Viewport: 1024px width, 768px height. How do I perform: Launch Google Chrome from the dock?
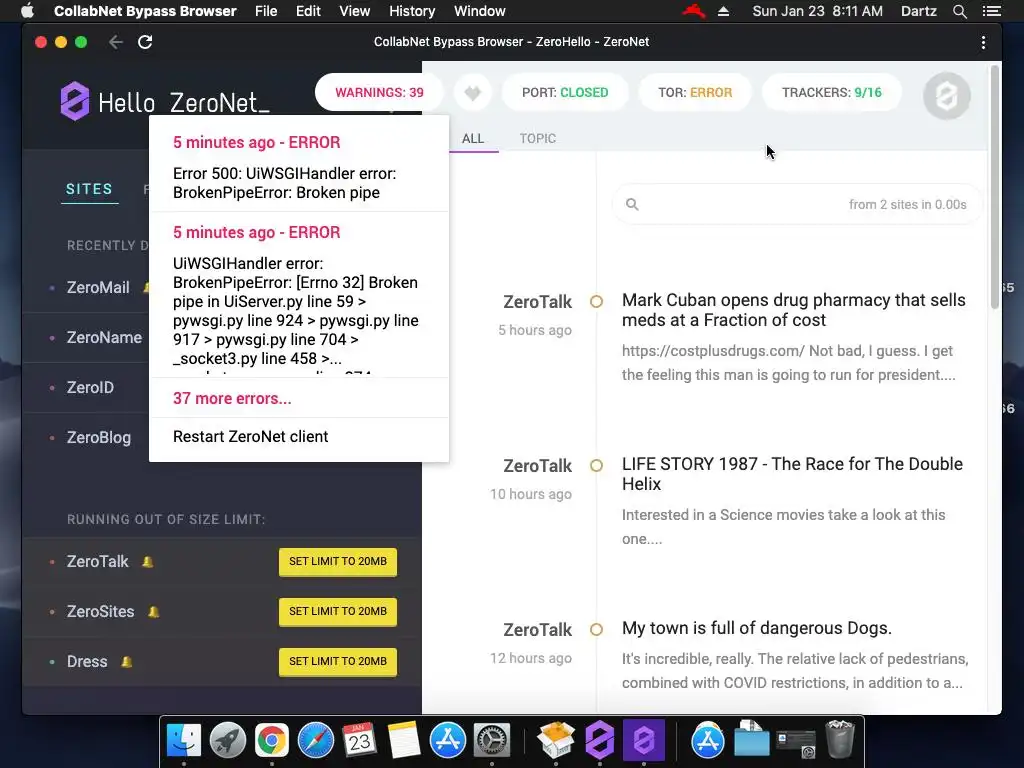click(272, 741)
